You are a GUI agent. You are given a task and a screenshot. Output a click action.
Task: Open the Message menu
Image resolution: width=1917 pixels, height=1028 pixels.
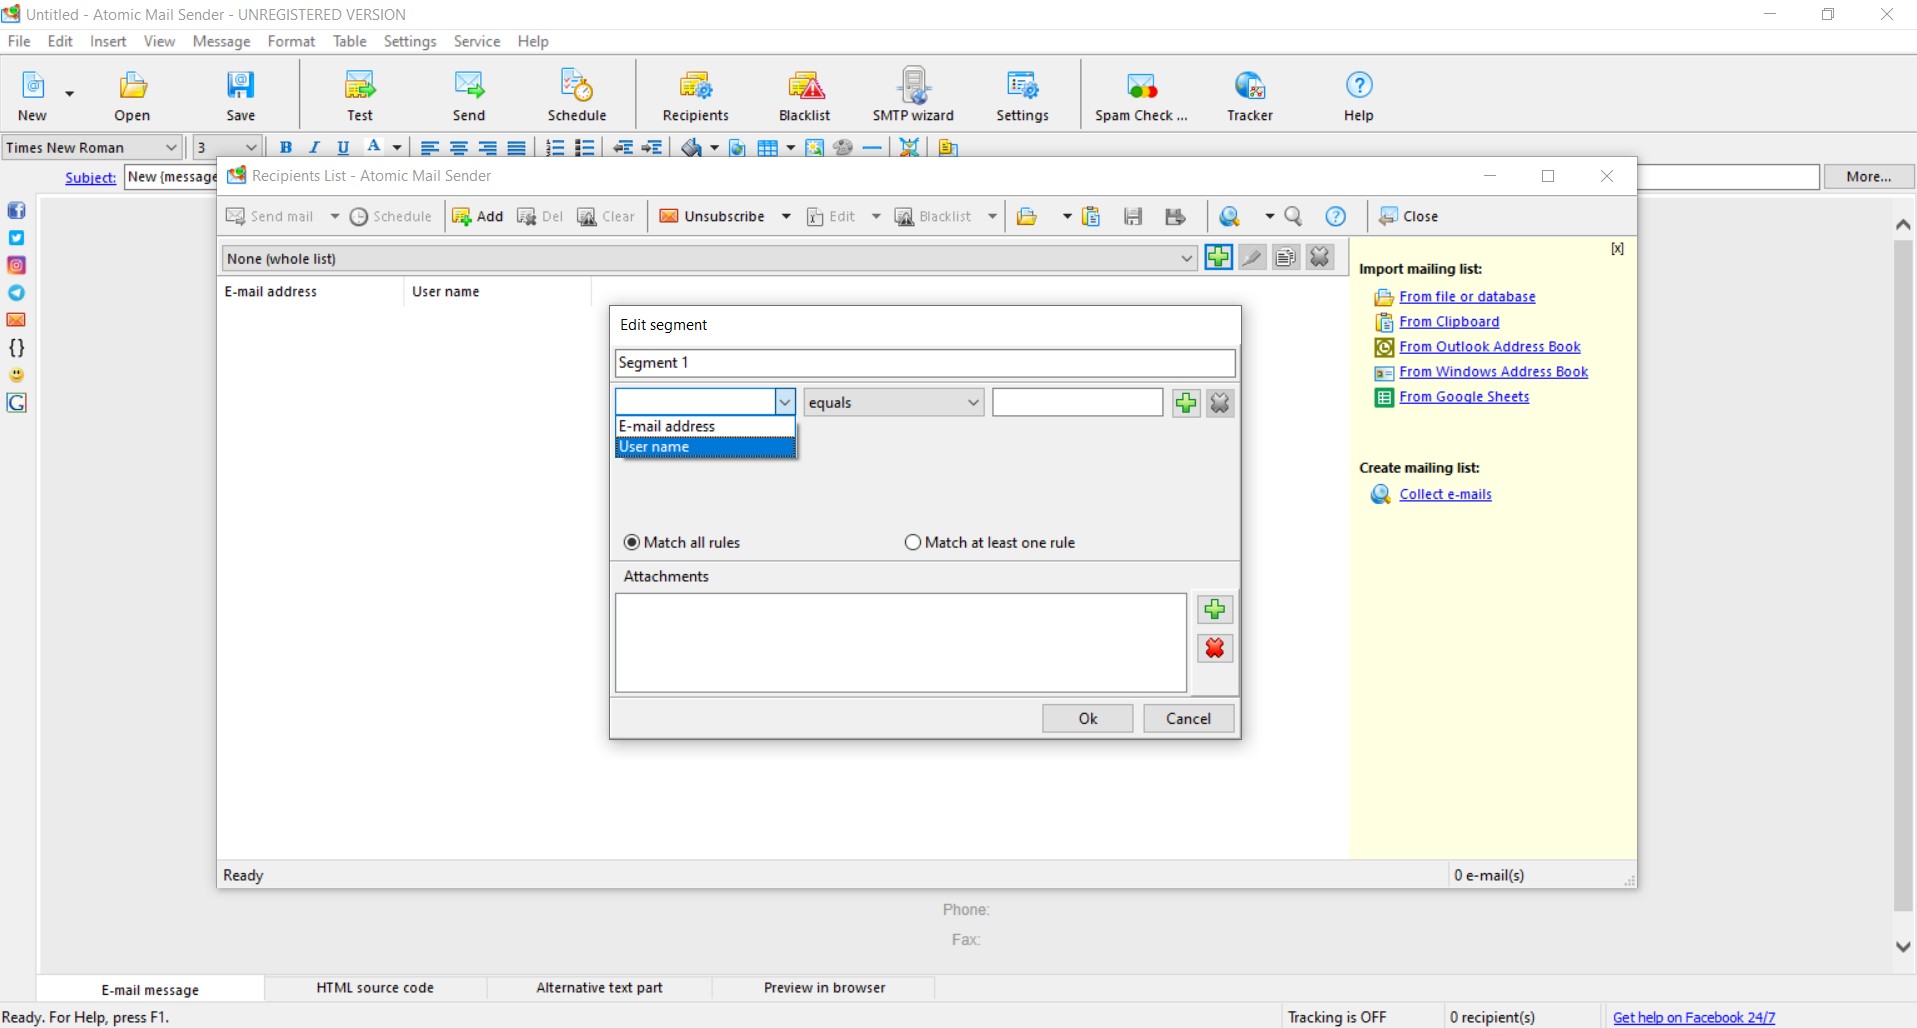(x=221, y=41)
